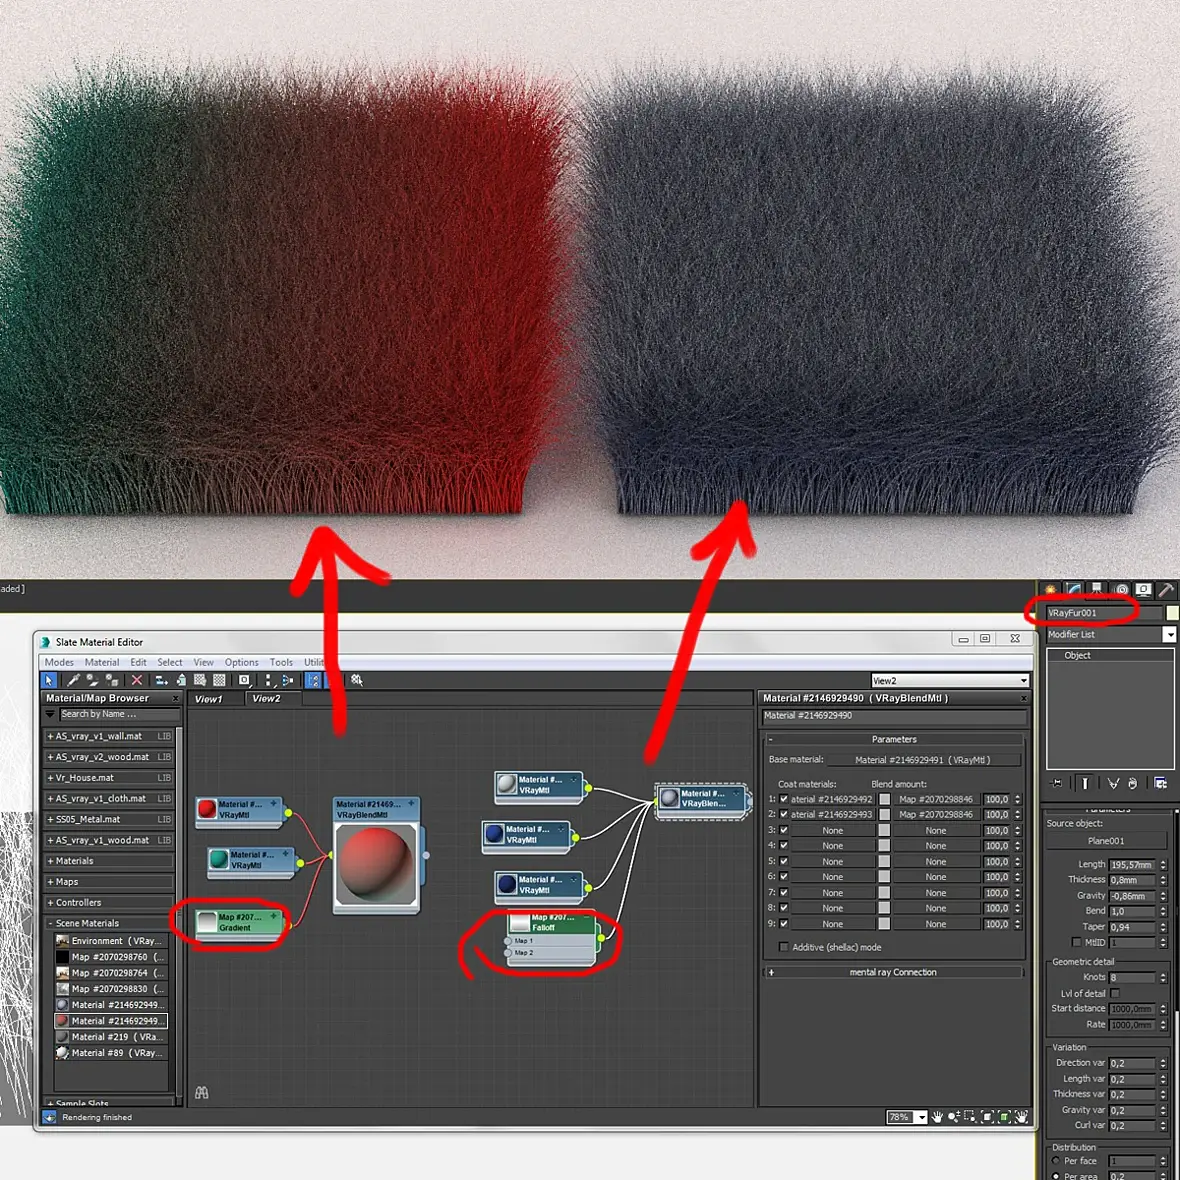
Task: Click Move Children toolbar icon
Action: (162, 680)
